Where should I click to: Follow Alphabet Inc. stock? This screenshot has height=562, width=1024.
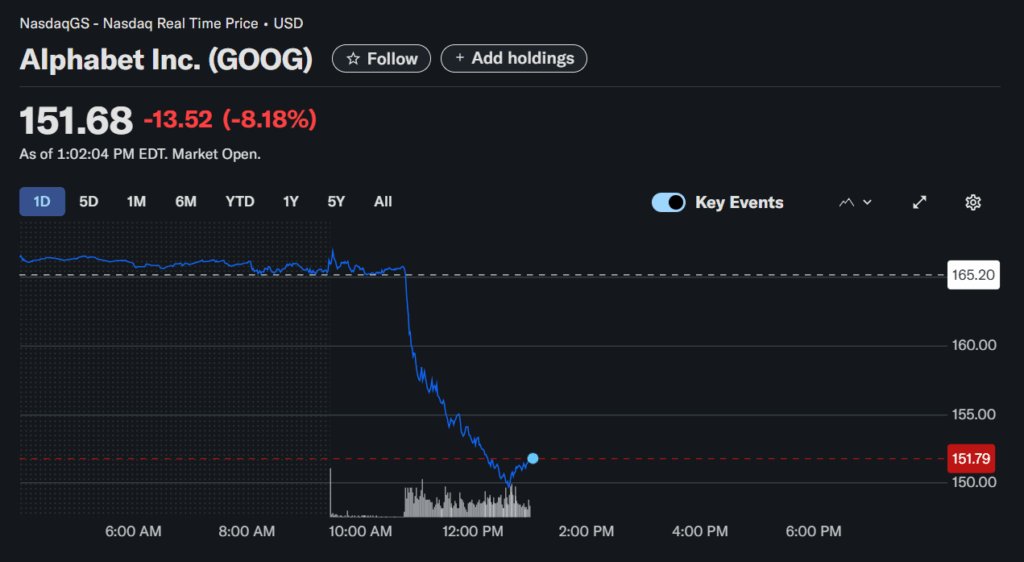click(382, 59)
